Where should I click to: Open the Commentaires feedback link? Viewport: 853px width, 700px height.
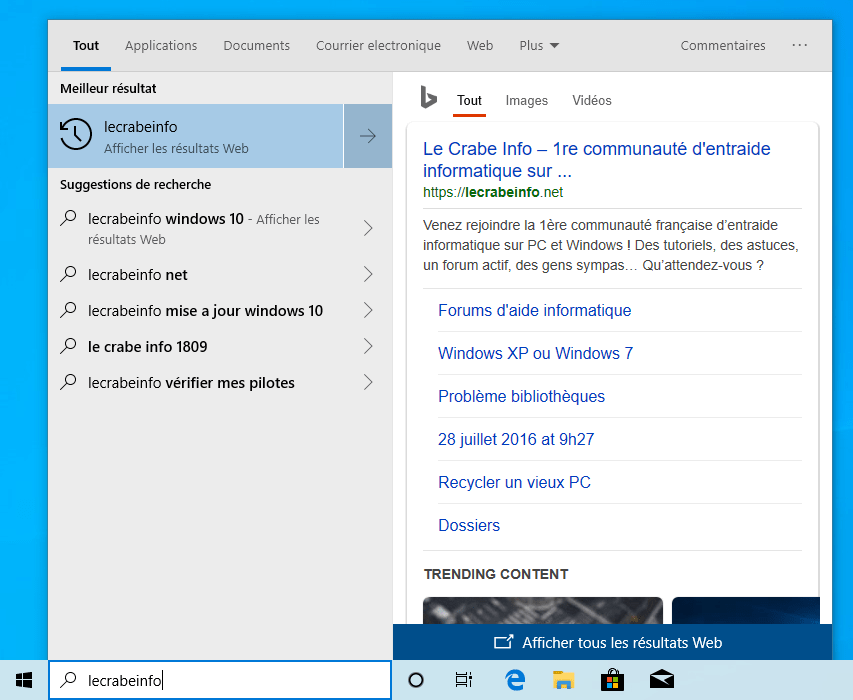723,46
